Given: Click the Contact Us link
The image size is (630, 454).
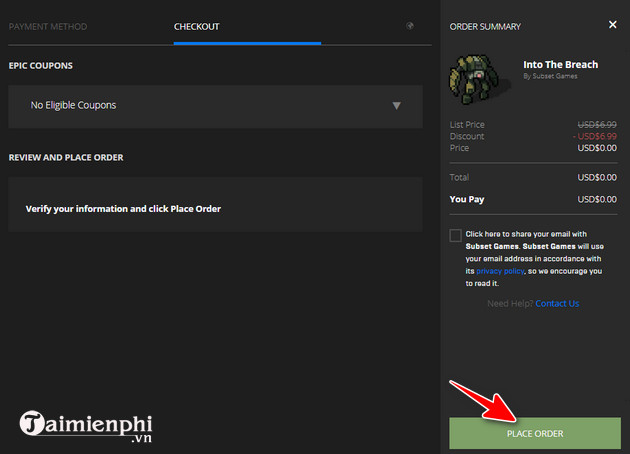Looking at the screenshot, I should 557,304.
